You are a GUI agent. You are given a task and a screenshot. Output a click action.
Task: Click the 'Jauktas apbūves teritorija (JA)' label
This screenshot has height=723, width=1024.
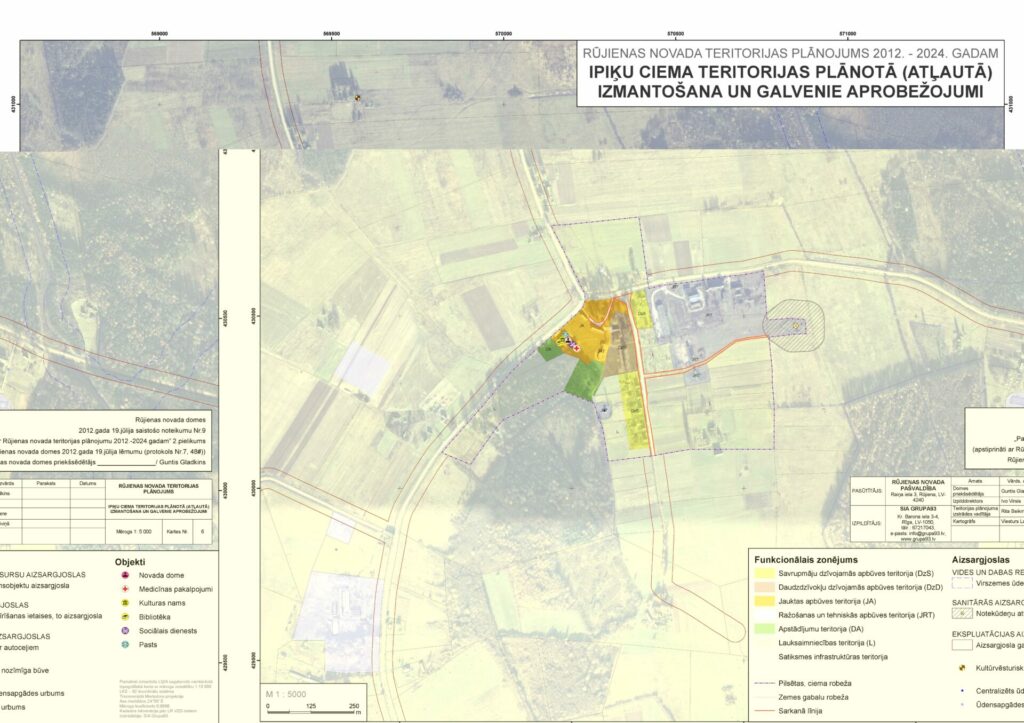[827, 601]
